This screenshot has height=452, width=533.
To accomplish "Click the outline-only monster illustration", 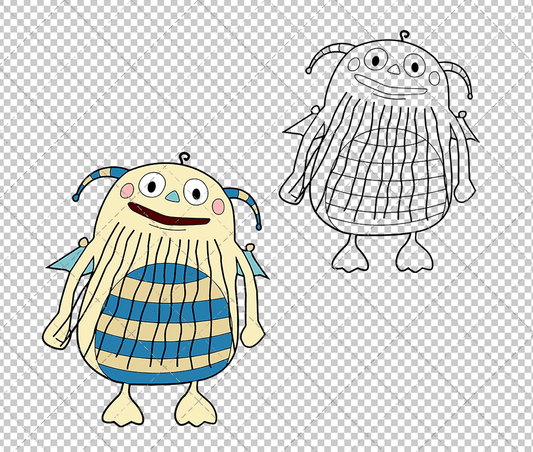I will click(x=379, y=151).
